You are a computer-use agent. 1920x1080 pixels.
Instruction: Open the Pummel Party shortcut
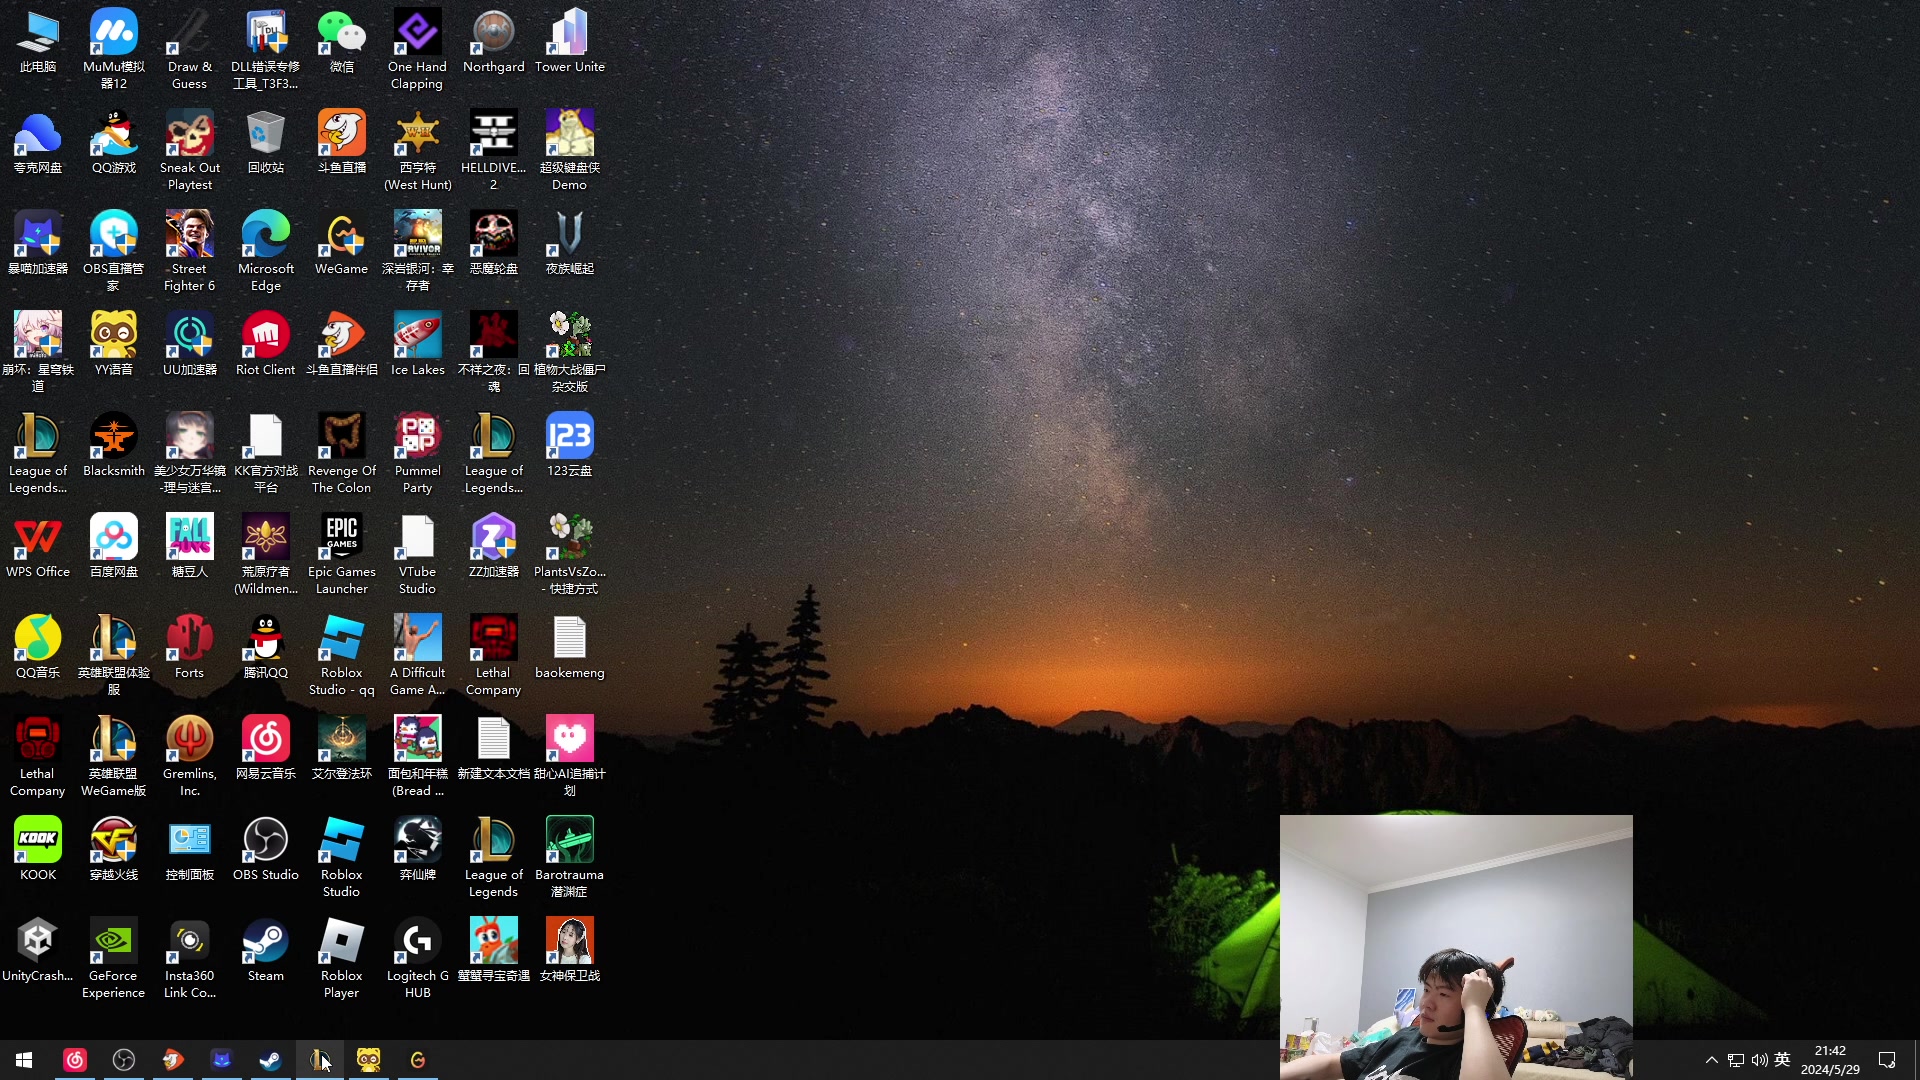pyautogui.click(x=417, y=454)
